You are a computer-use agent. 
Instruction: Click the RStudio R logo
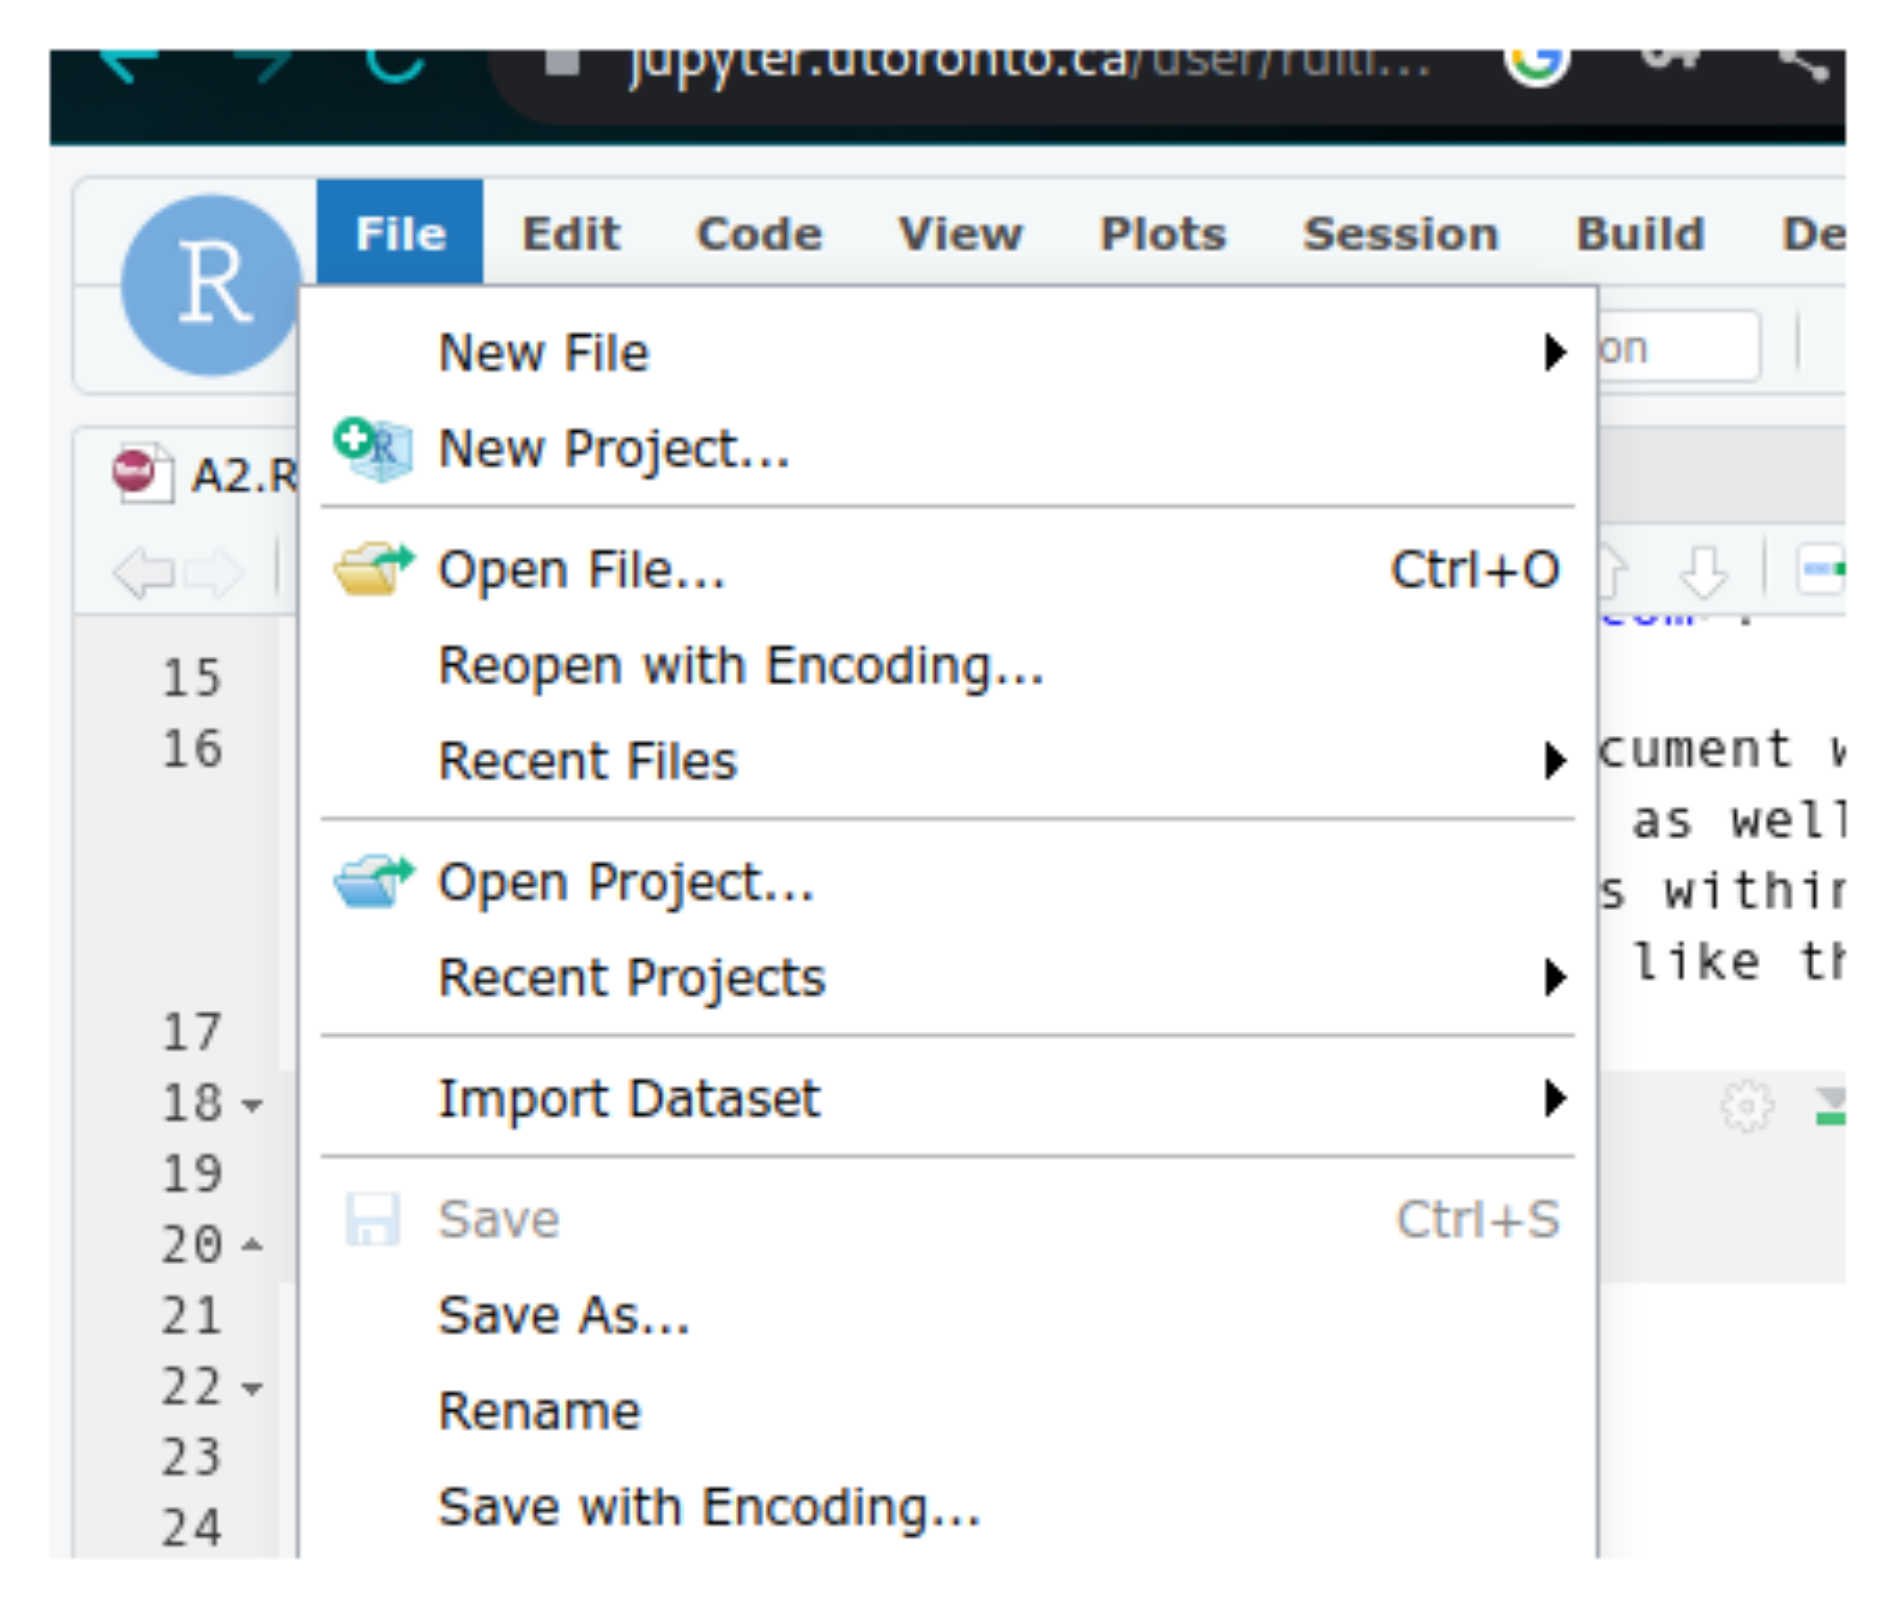pos(211,285)
